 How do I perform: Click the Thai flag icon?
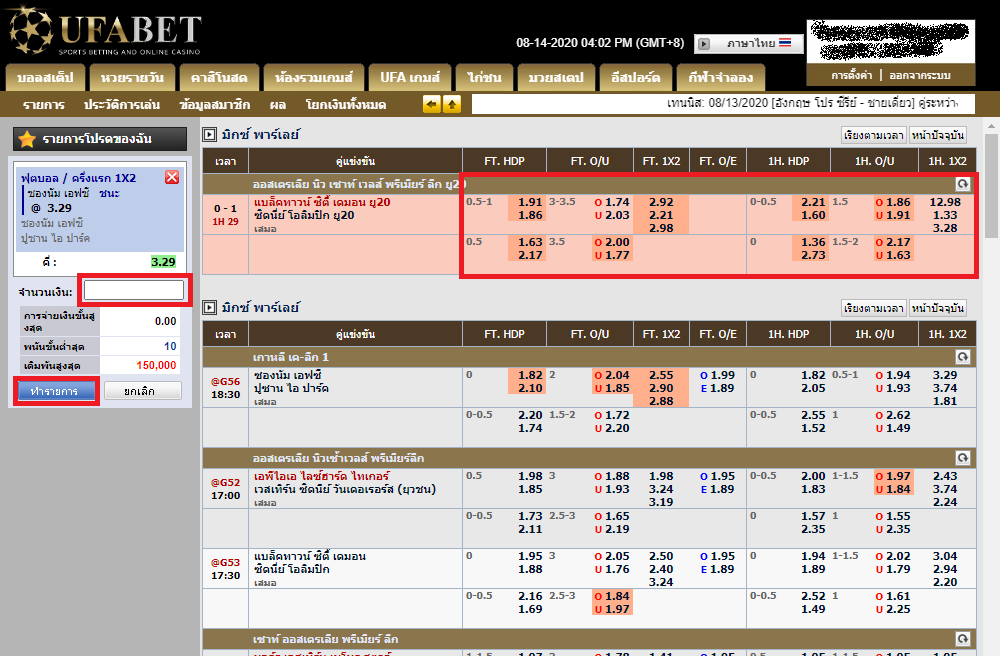tap(785, 43)
